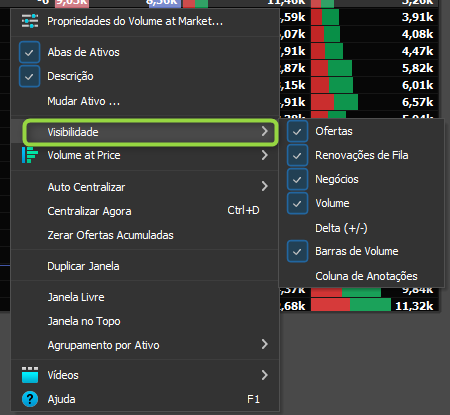Click the 5,82k volume cell
Screen dimensions: 450x415
[417, 68]
